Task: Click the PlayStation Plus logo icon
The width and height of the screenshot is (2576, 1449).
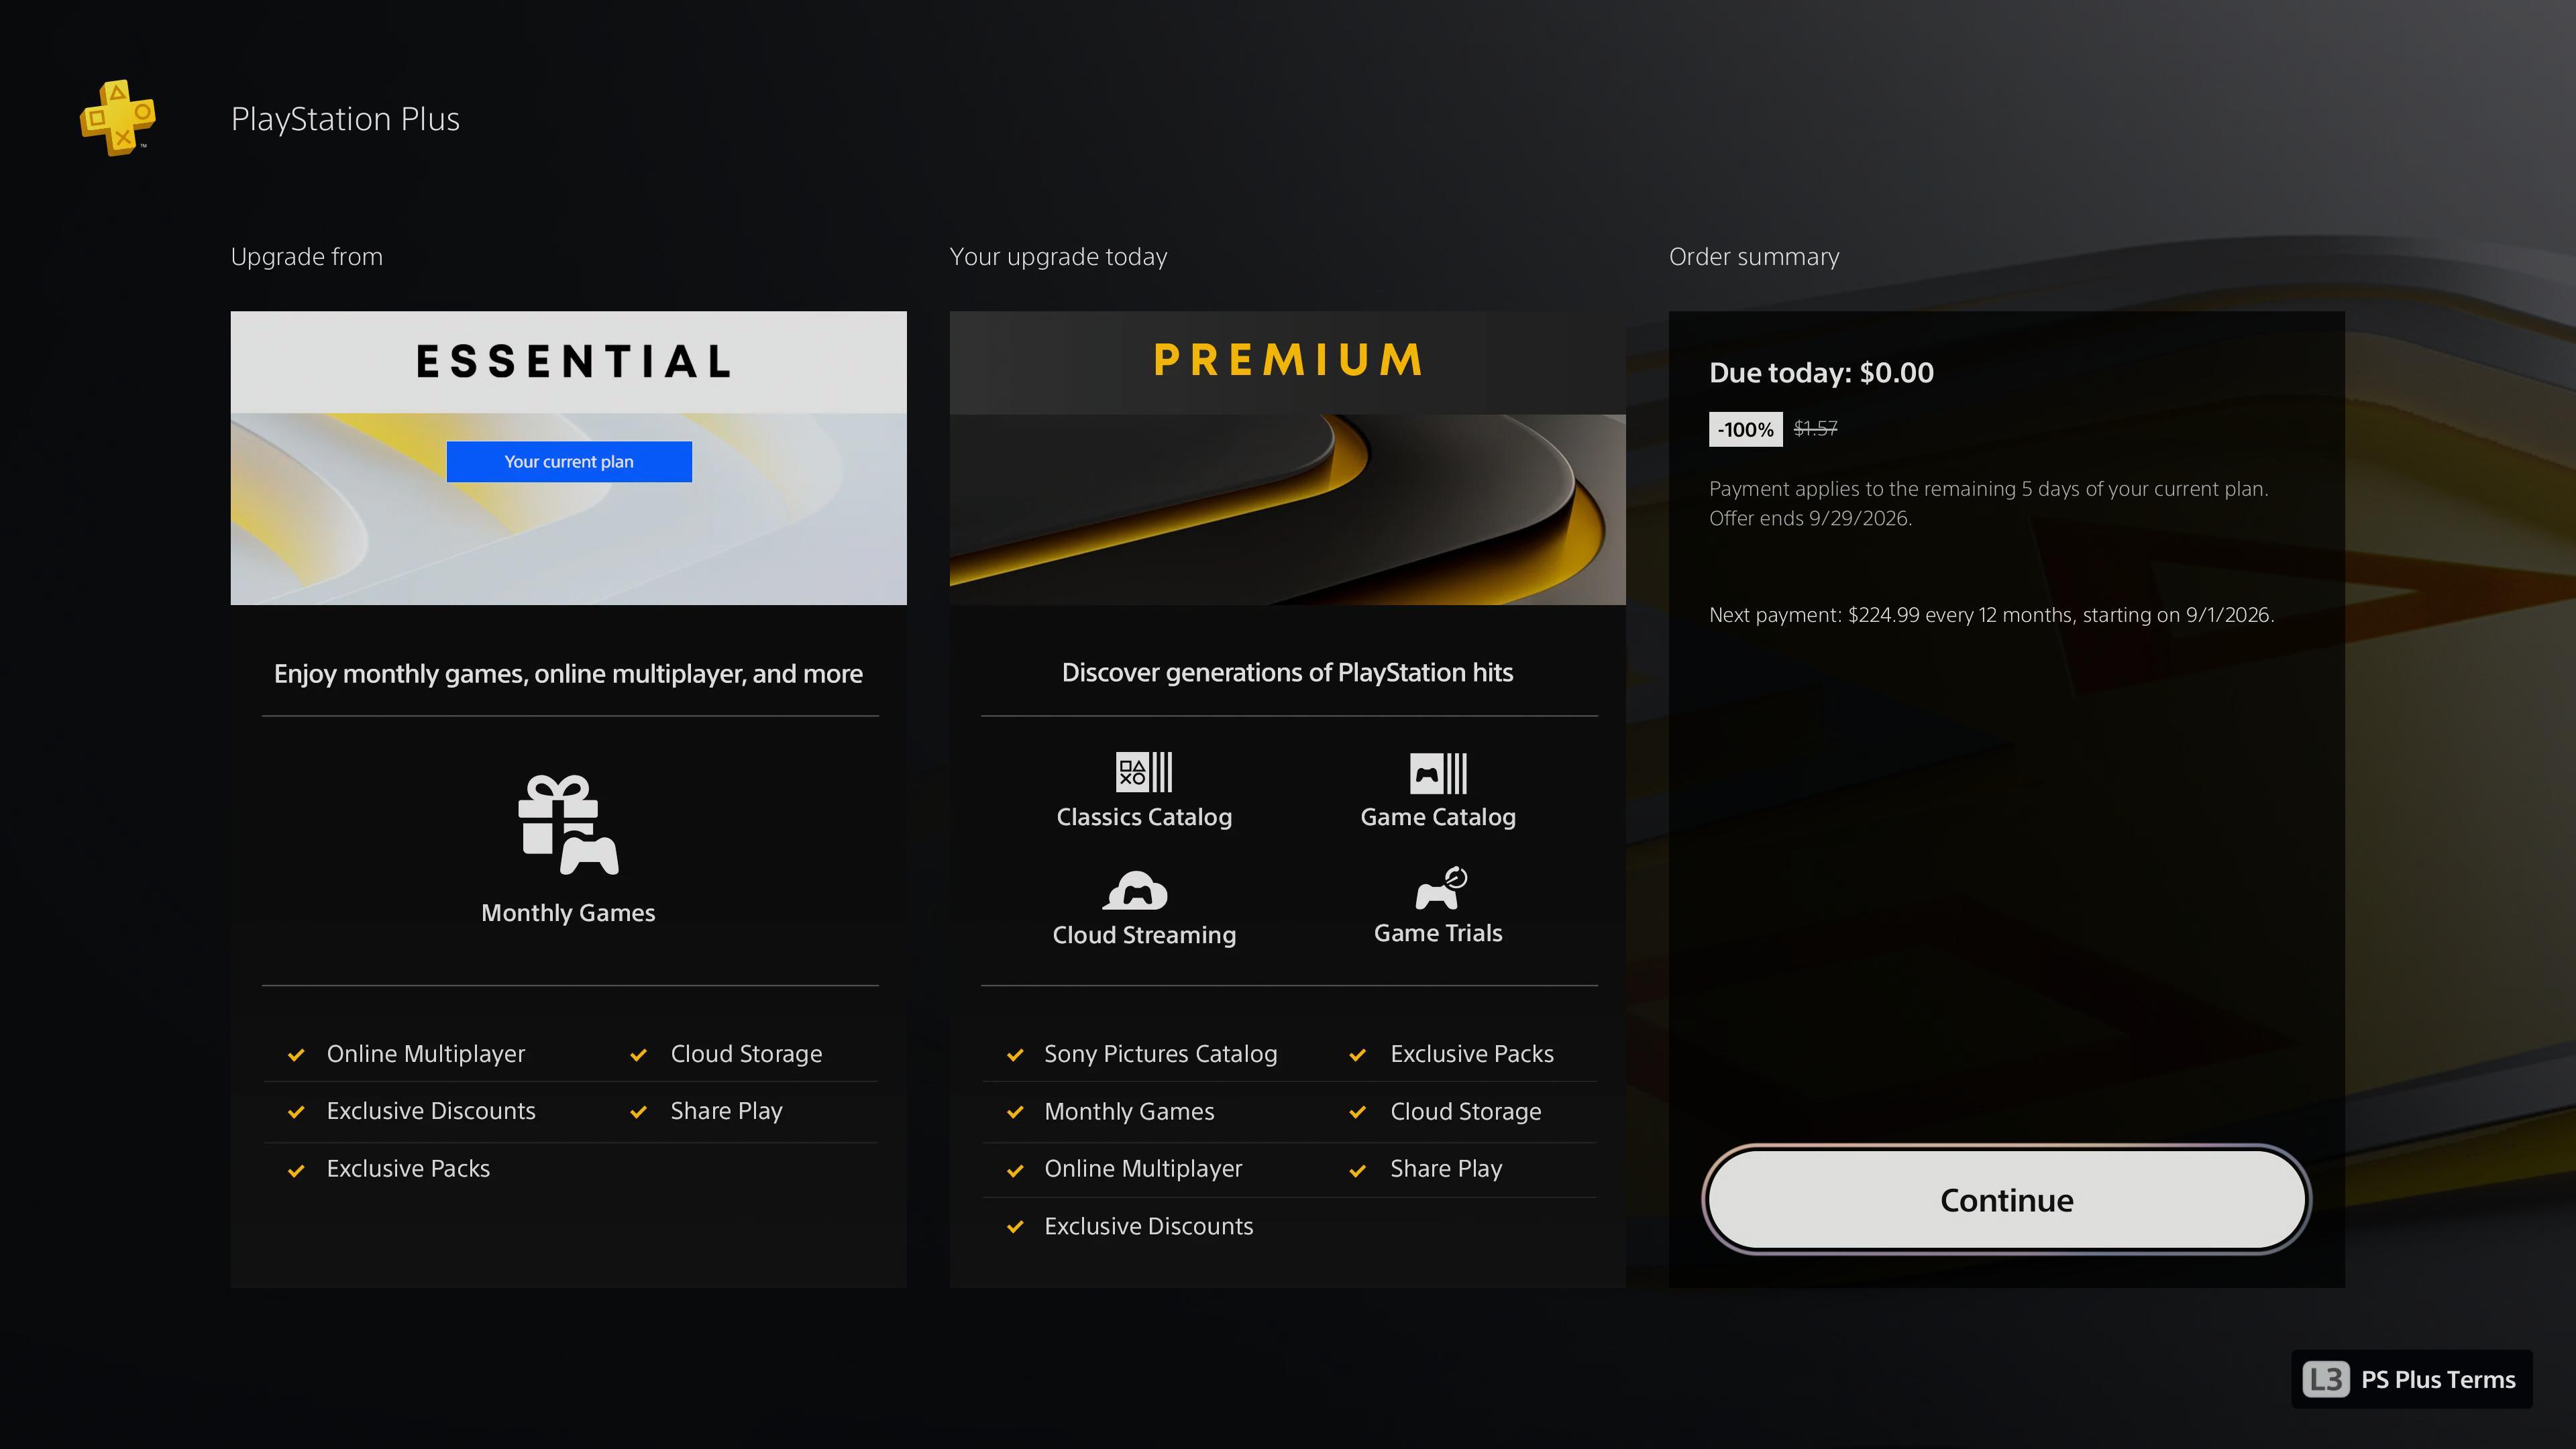Action: (x=118, y=118)
